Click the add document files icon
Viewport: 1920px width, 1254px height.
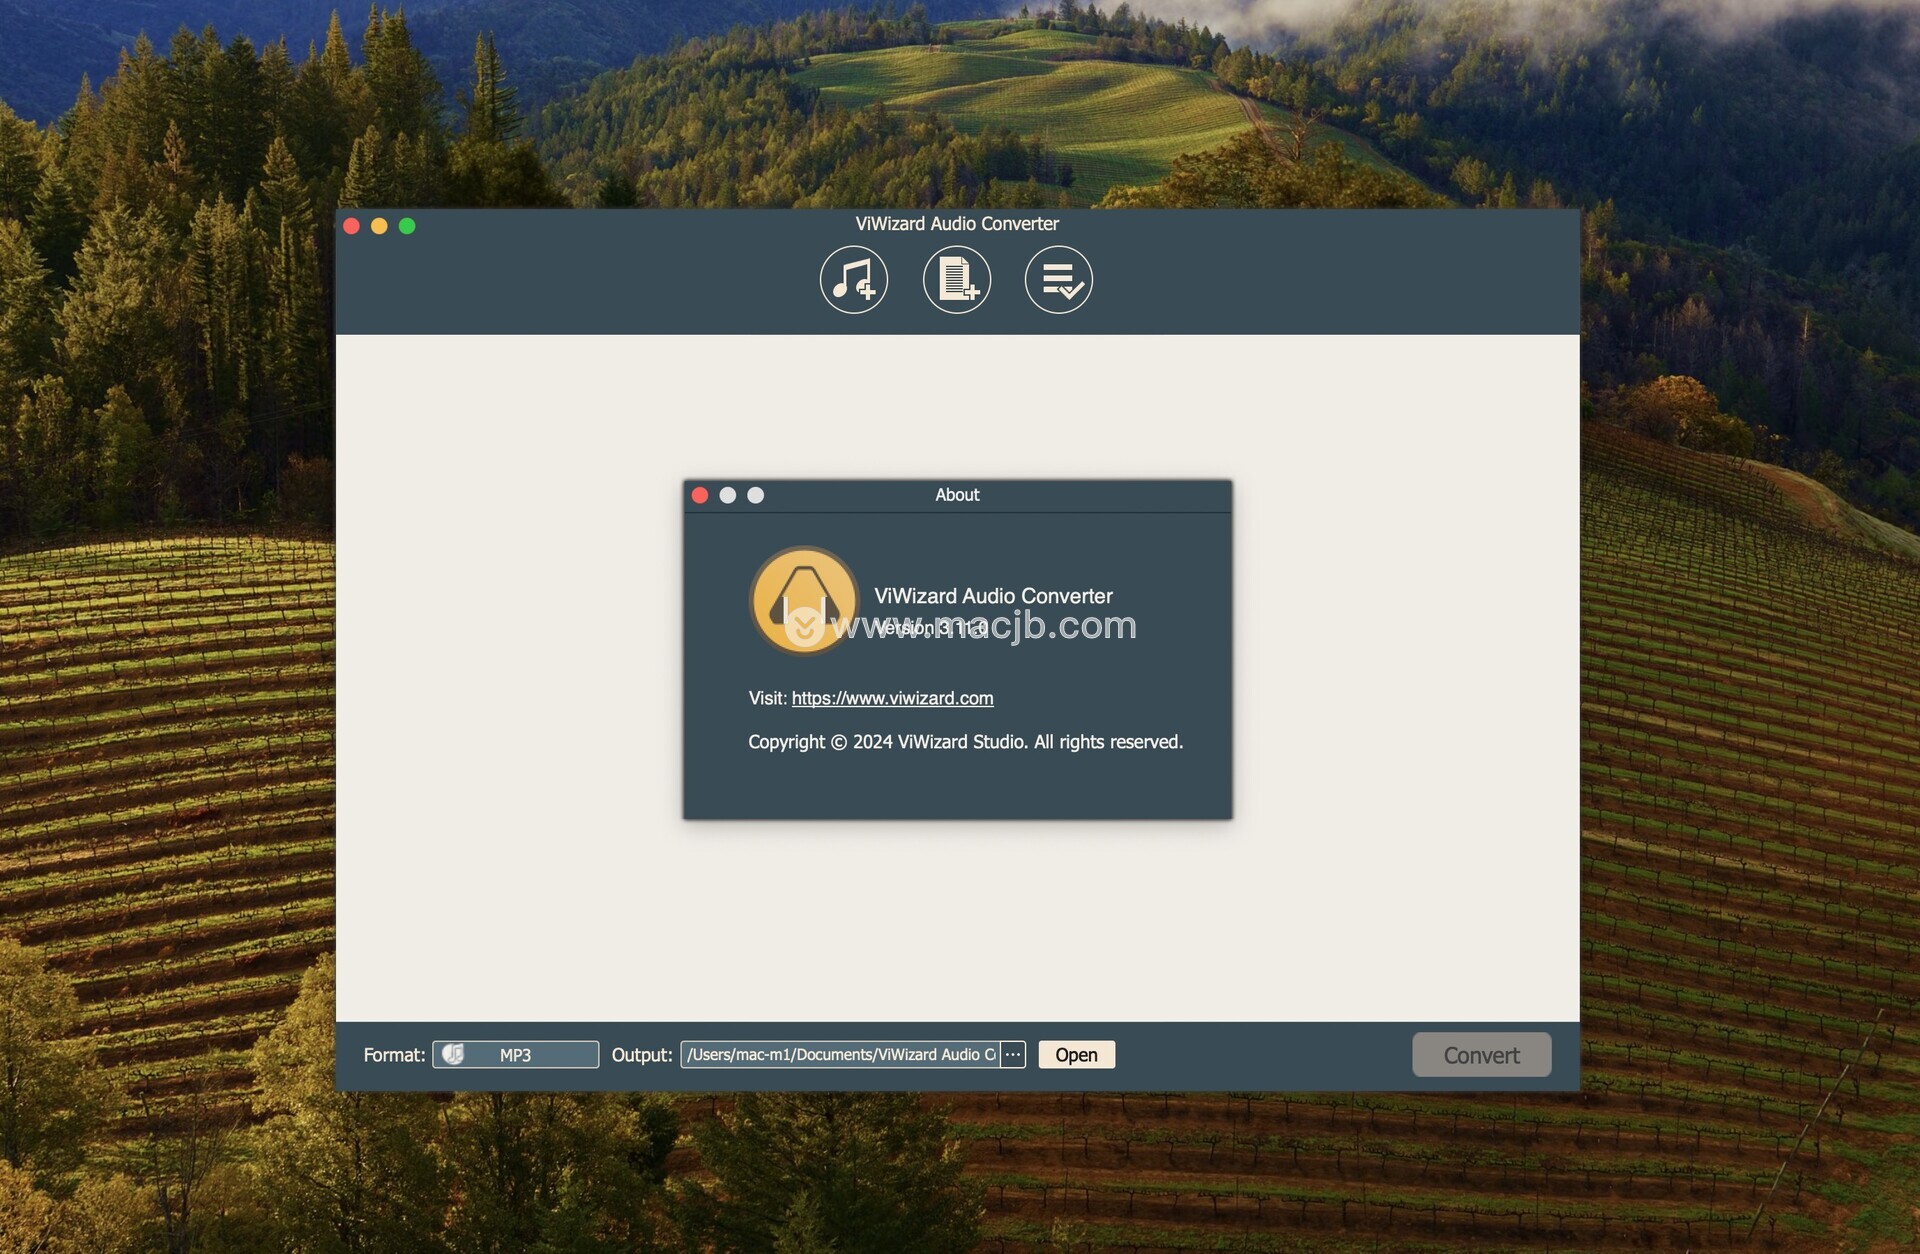957,280
